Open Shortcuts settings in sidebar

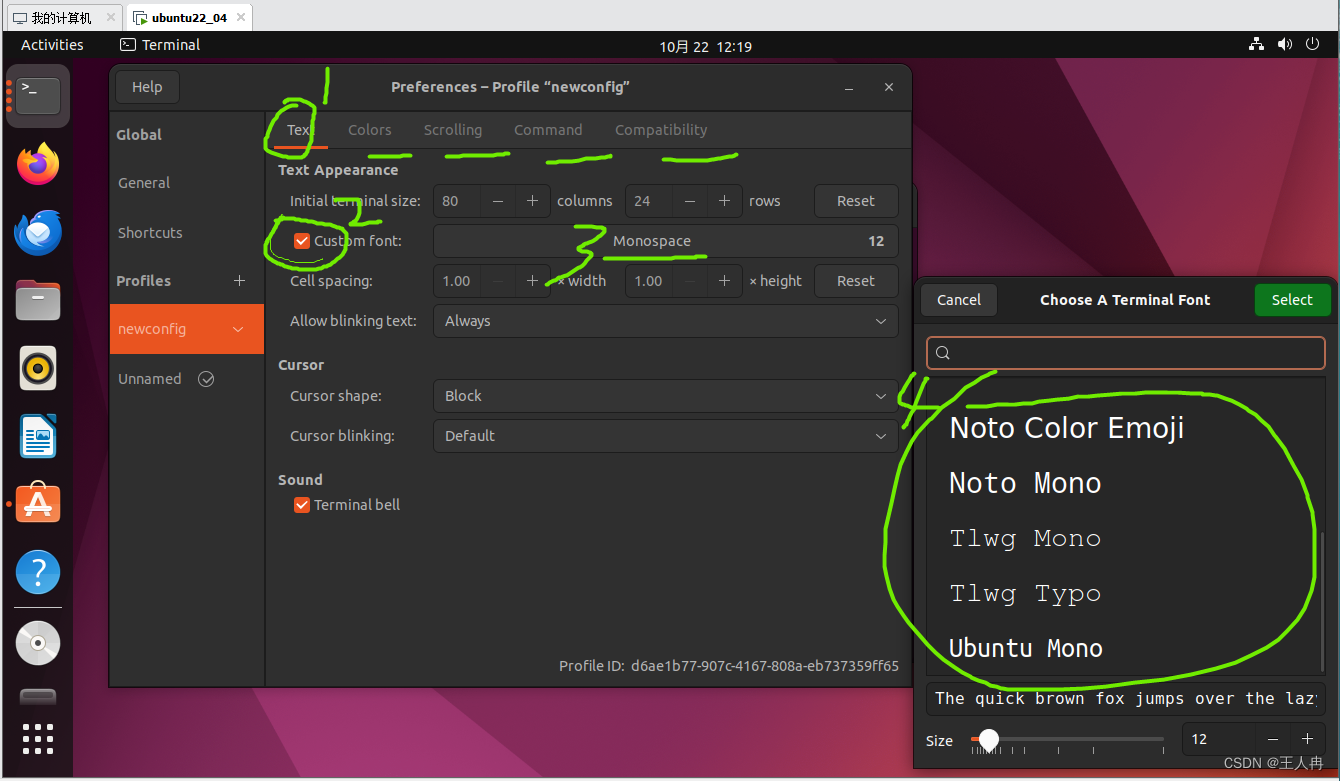tap(186, 233)
